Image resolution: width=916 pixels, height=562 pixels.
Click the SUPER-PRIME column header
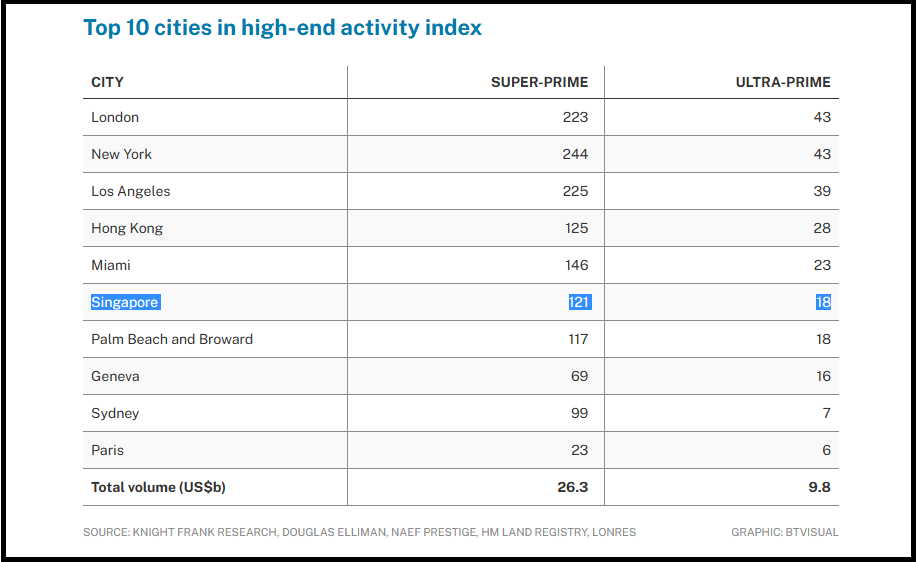(x=539, y=82)
